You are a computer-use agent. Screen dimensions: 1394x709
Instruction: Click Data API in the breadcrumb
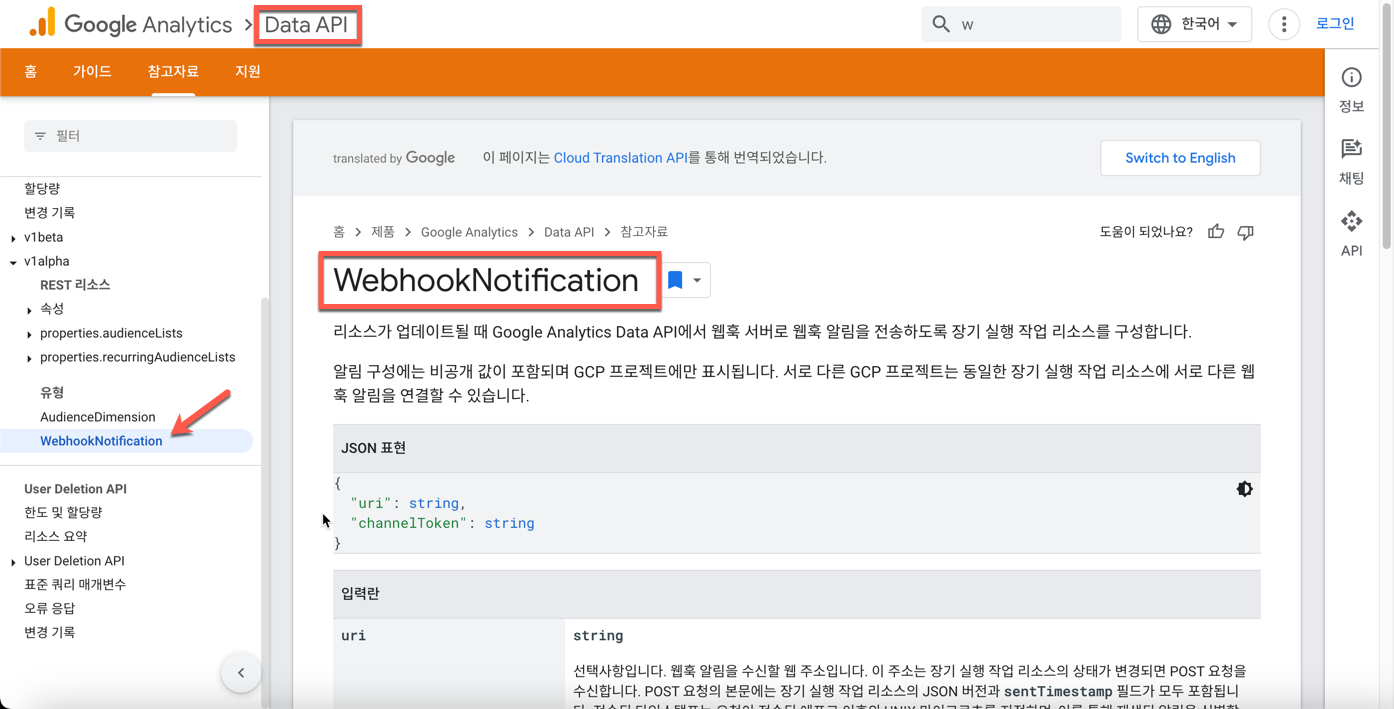(569, 232)
